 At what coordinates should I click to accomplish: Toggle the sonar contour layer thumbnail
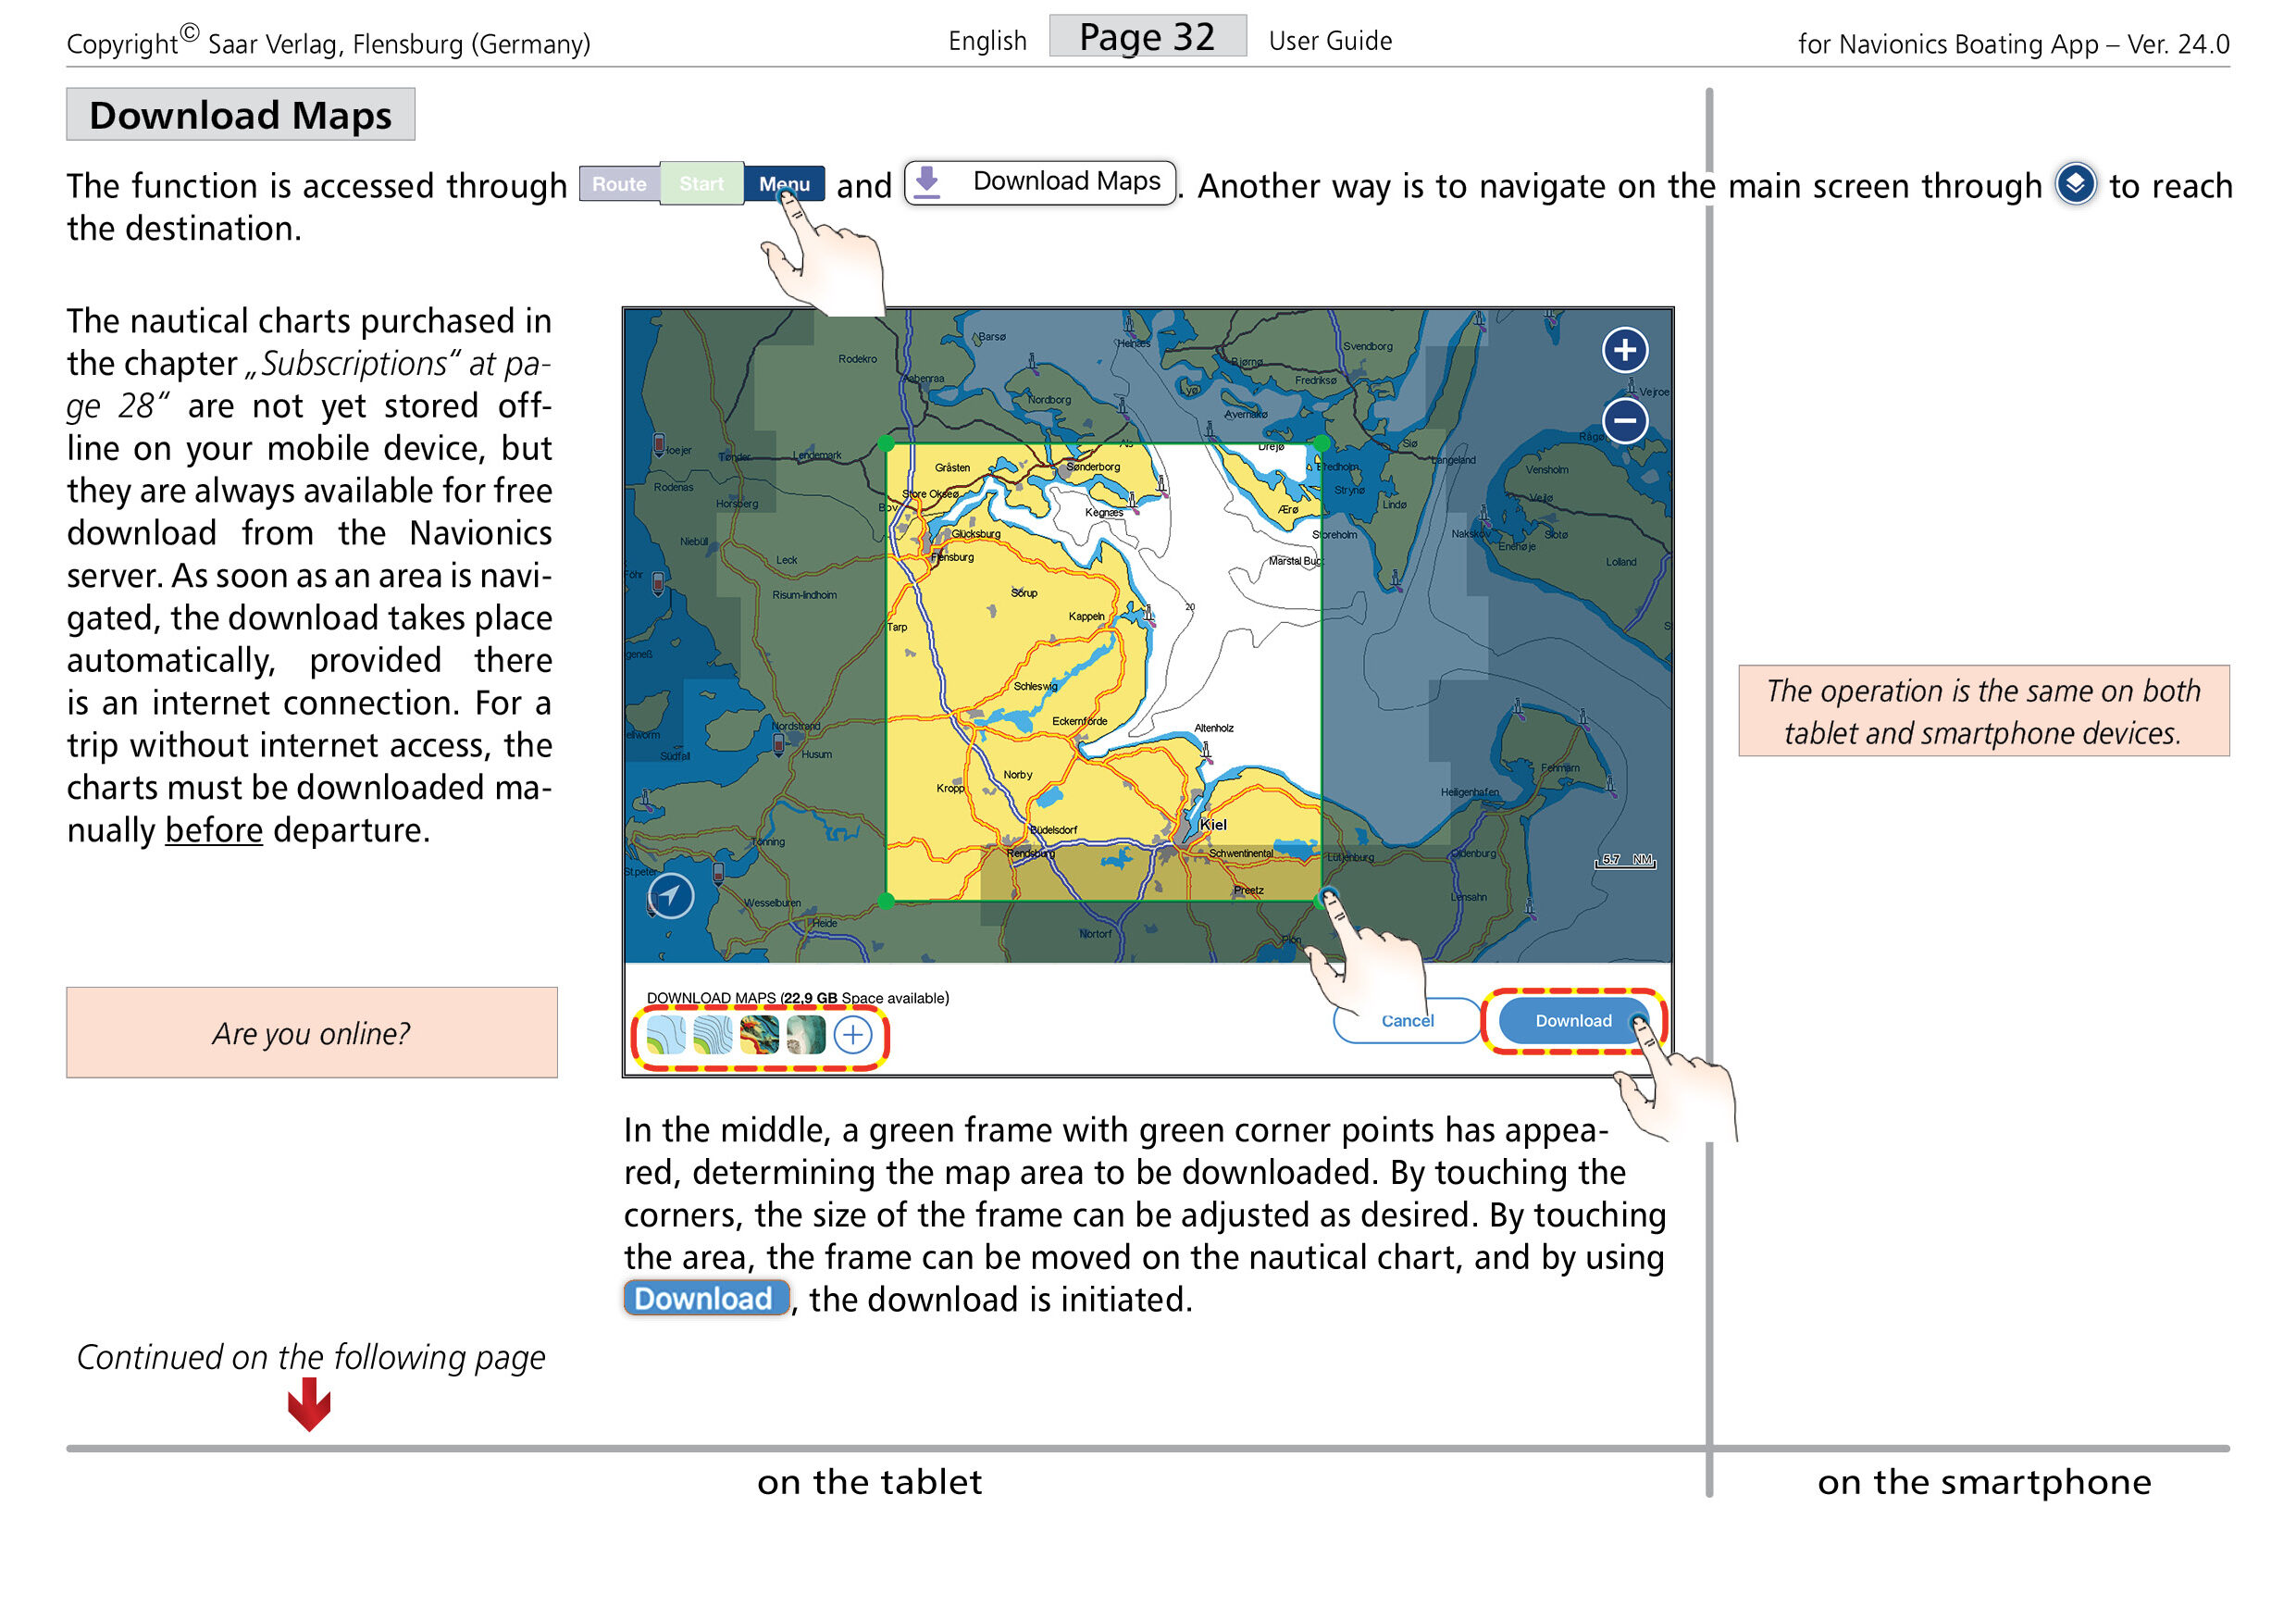coord(714,1036)
